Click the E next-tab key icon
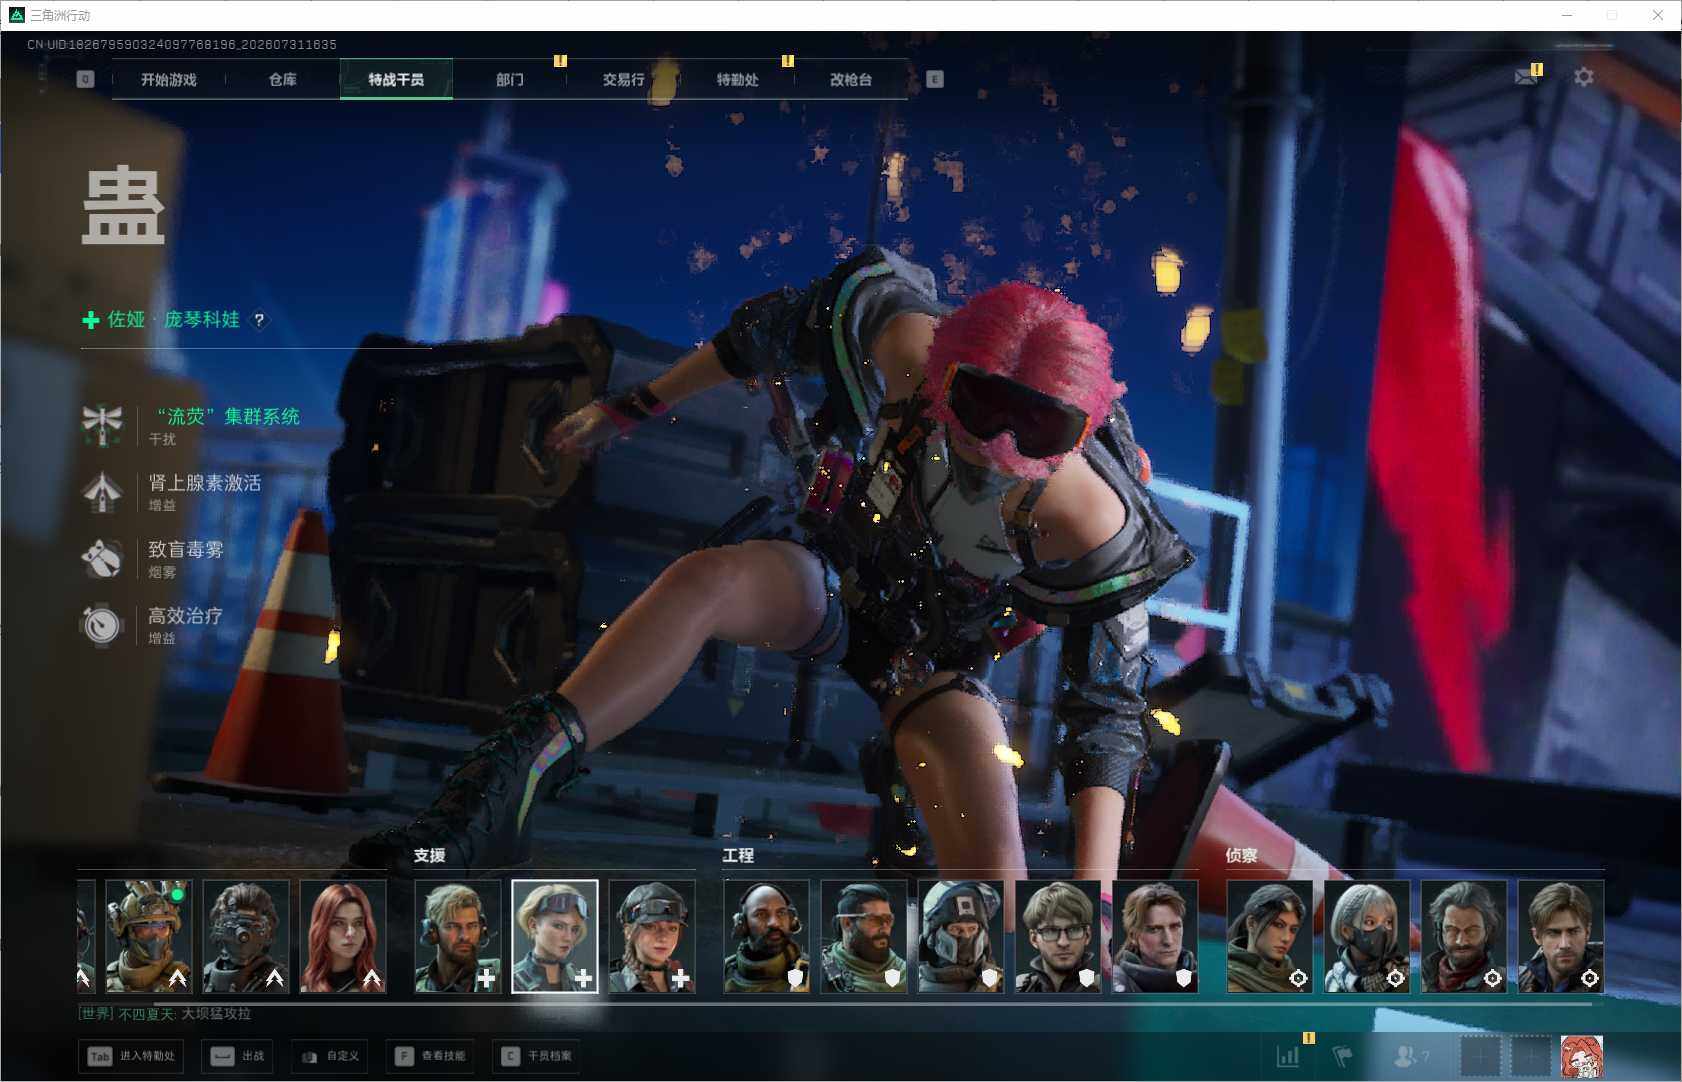1682x1082 pixels. pos(935,79)
